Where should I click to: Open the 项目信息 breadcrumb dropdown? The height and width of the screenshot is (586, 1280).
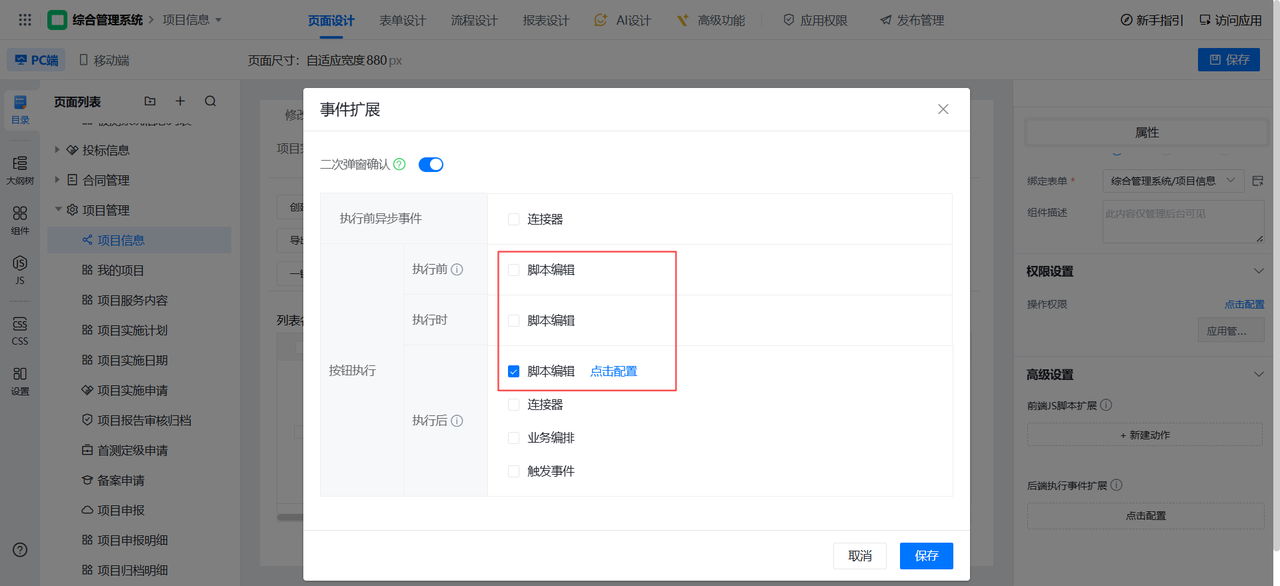192,20
